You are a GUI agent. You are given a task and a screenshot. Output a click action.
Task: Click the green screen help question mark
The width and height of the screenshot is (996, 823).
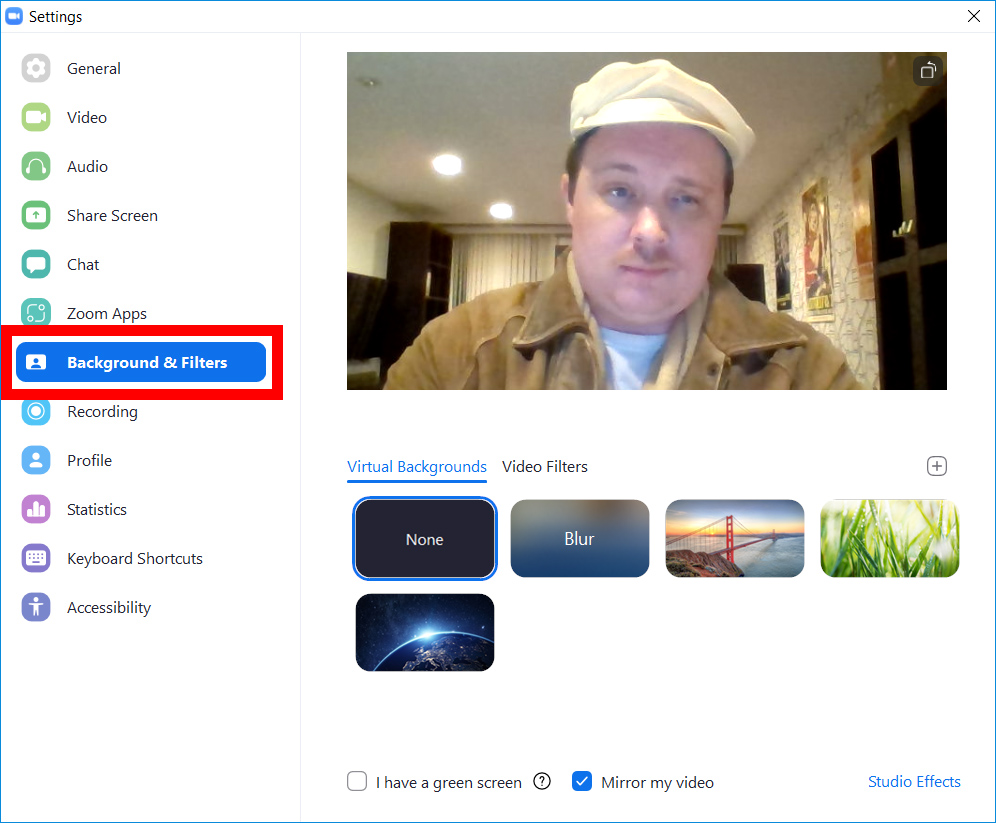point(542,782)
